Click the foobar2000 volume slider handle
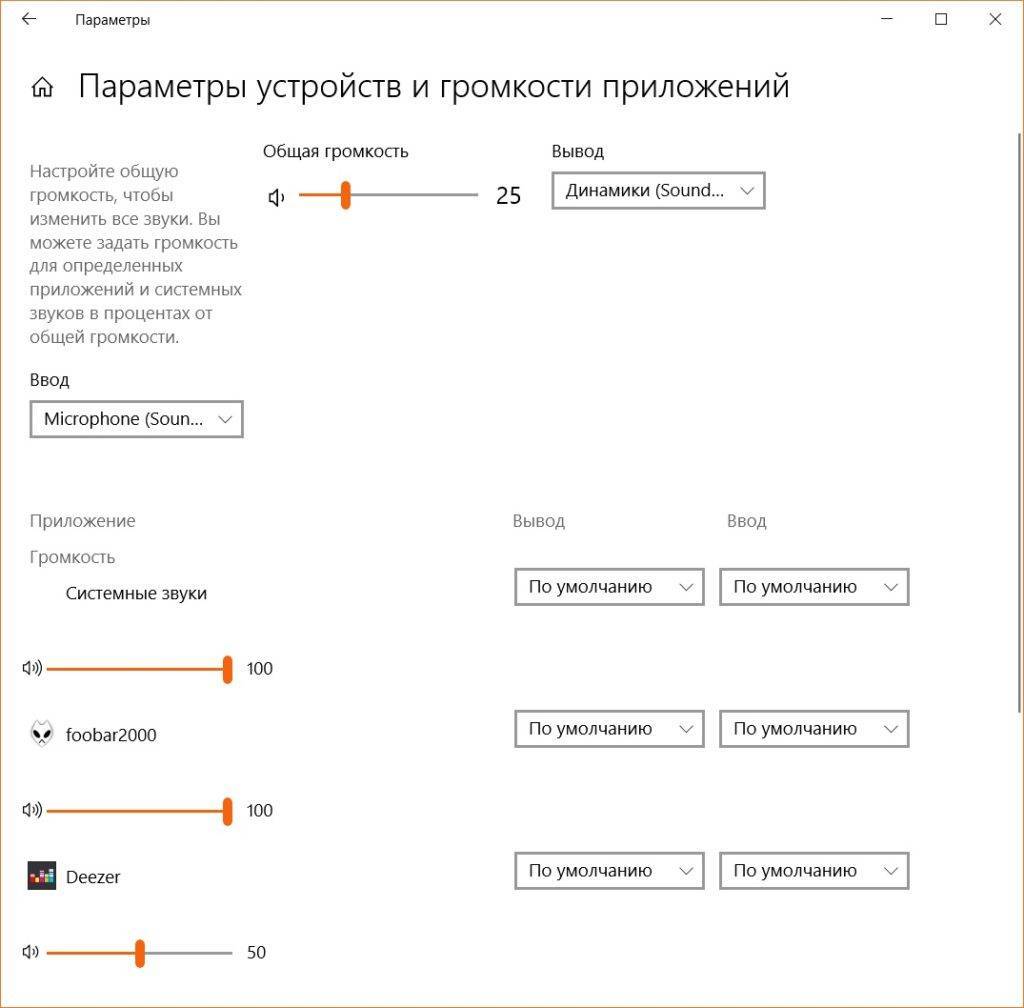1024x1008 pixels. (x=228, y=811)
